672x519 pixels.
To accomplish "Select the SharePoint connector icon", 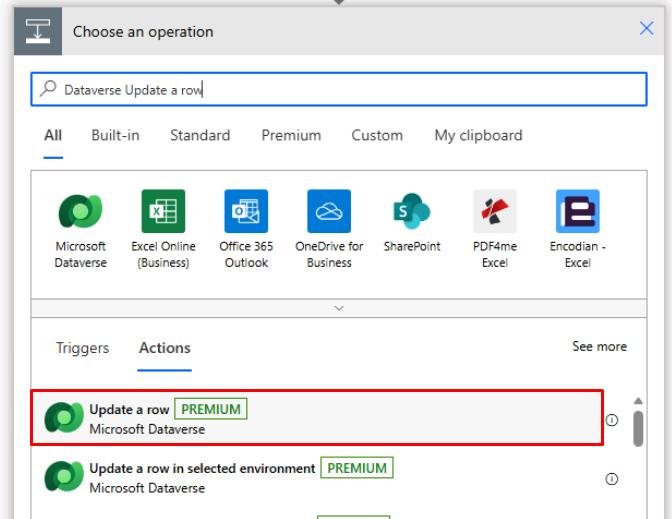I will pos(412,211).
